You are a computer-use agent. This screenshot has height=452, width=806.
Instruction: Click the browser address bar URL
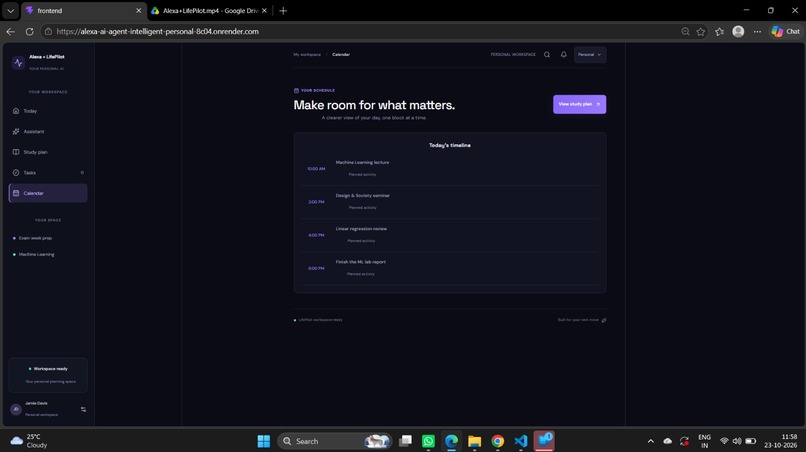(157, 31)
